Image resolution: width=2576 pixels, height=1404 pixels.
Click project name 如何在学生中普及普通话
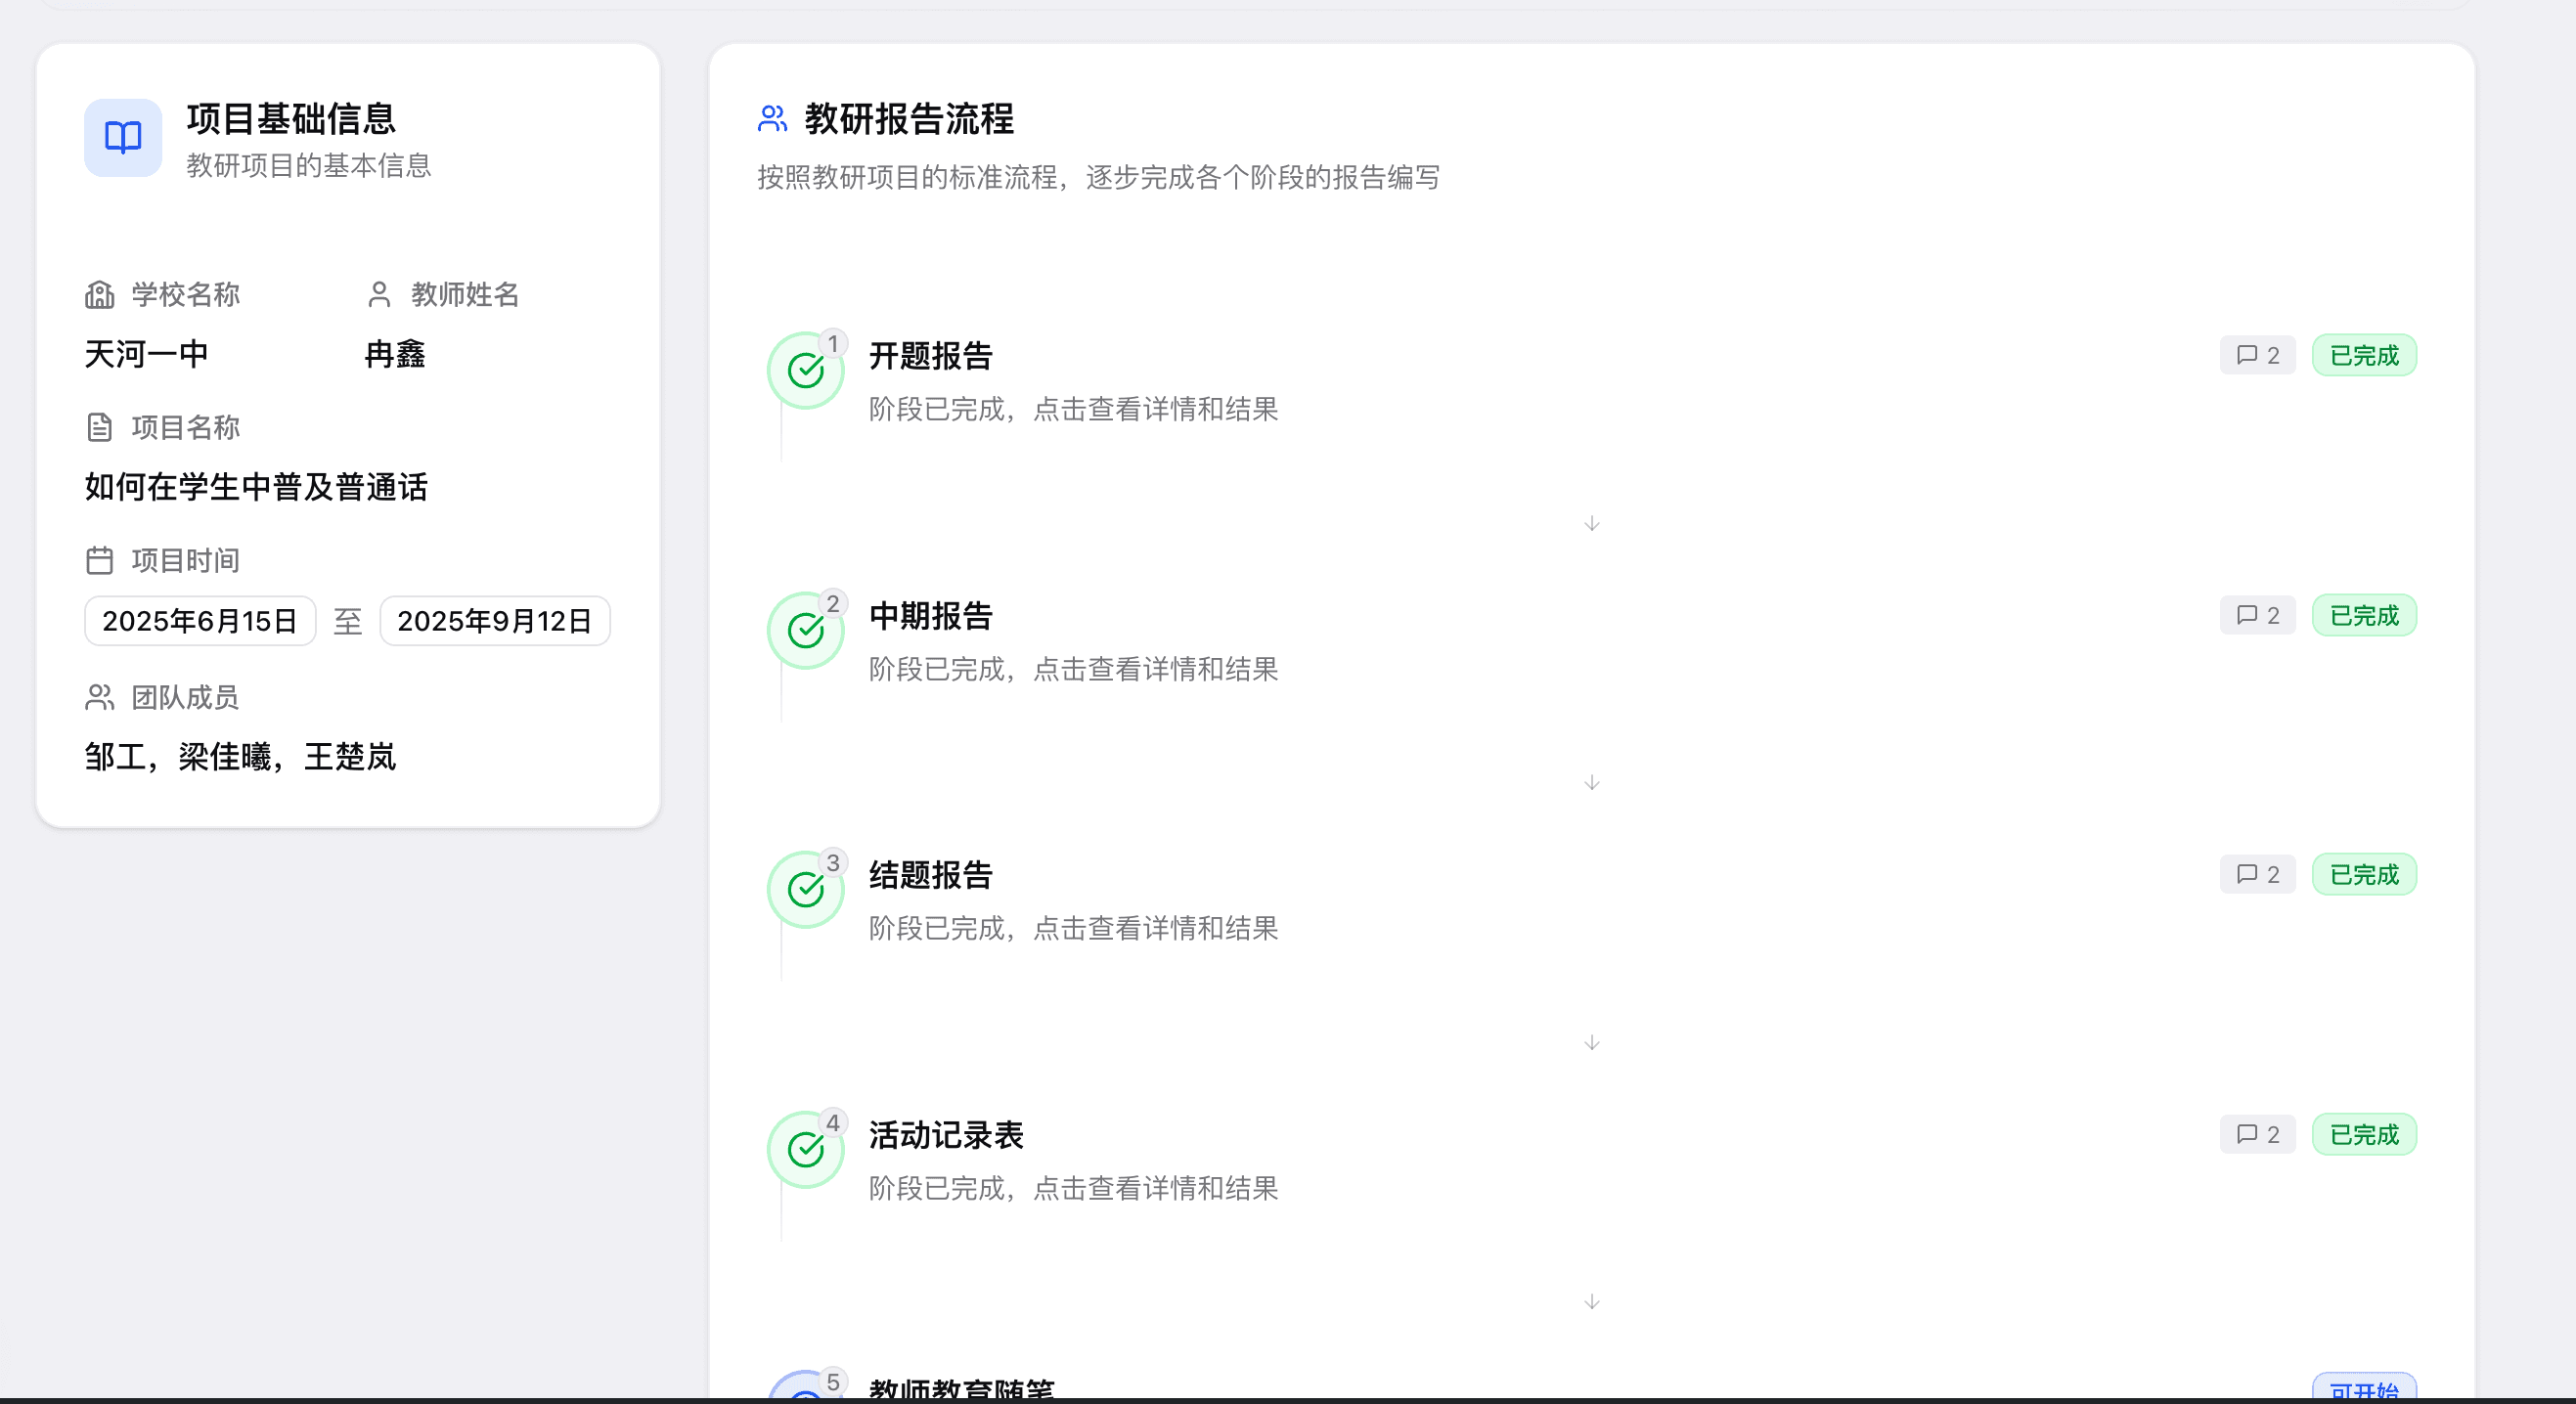(256, 487)
